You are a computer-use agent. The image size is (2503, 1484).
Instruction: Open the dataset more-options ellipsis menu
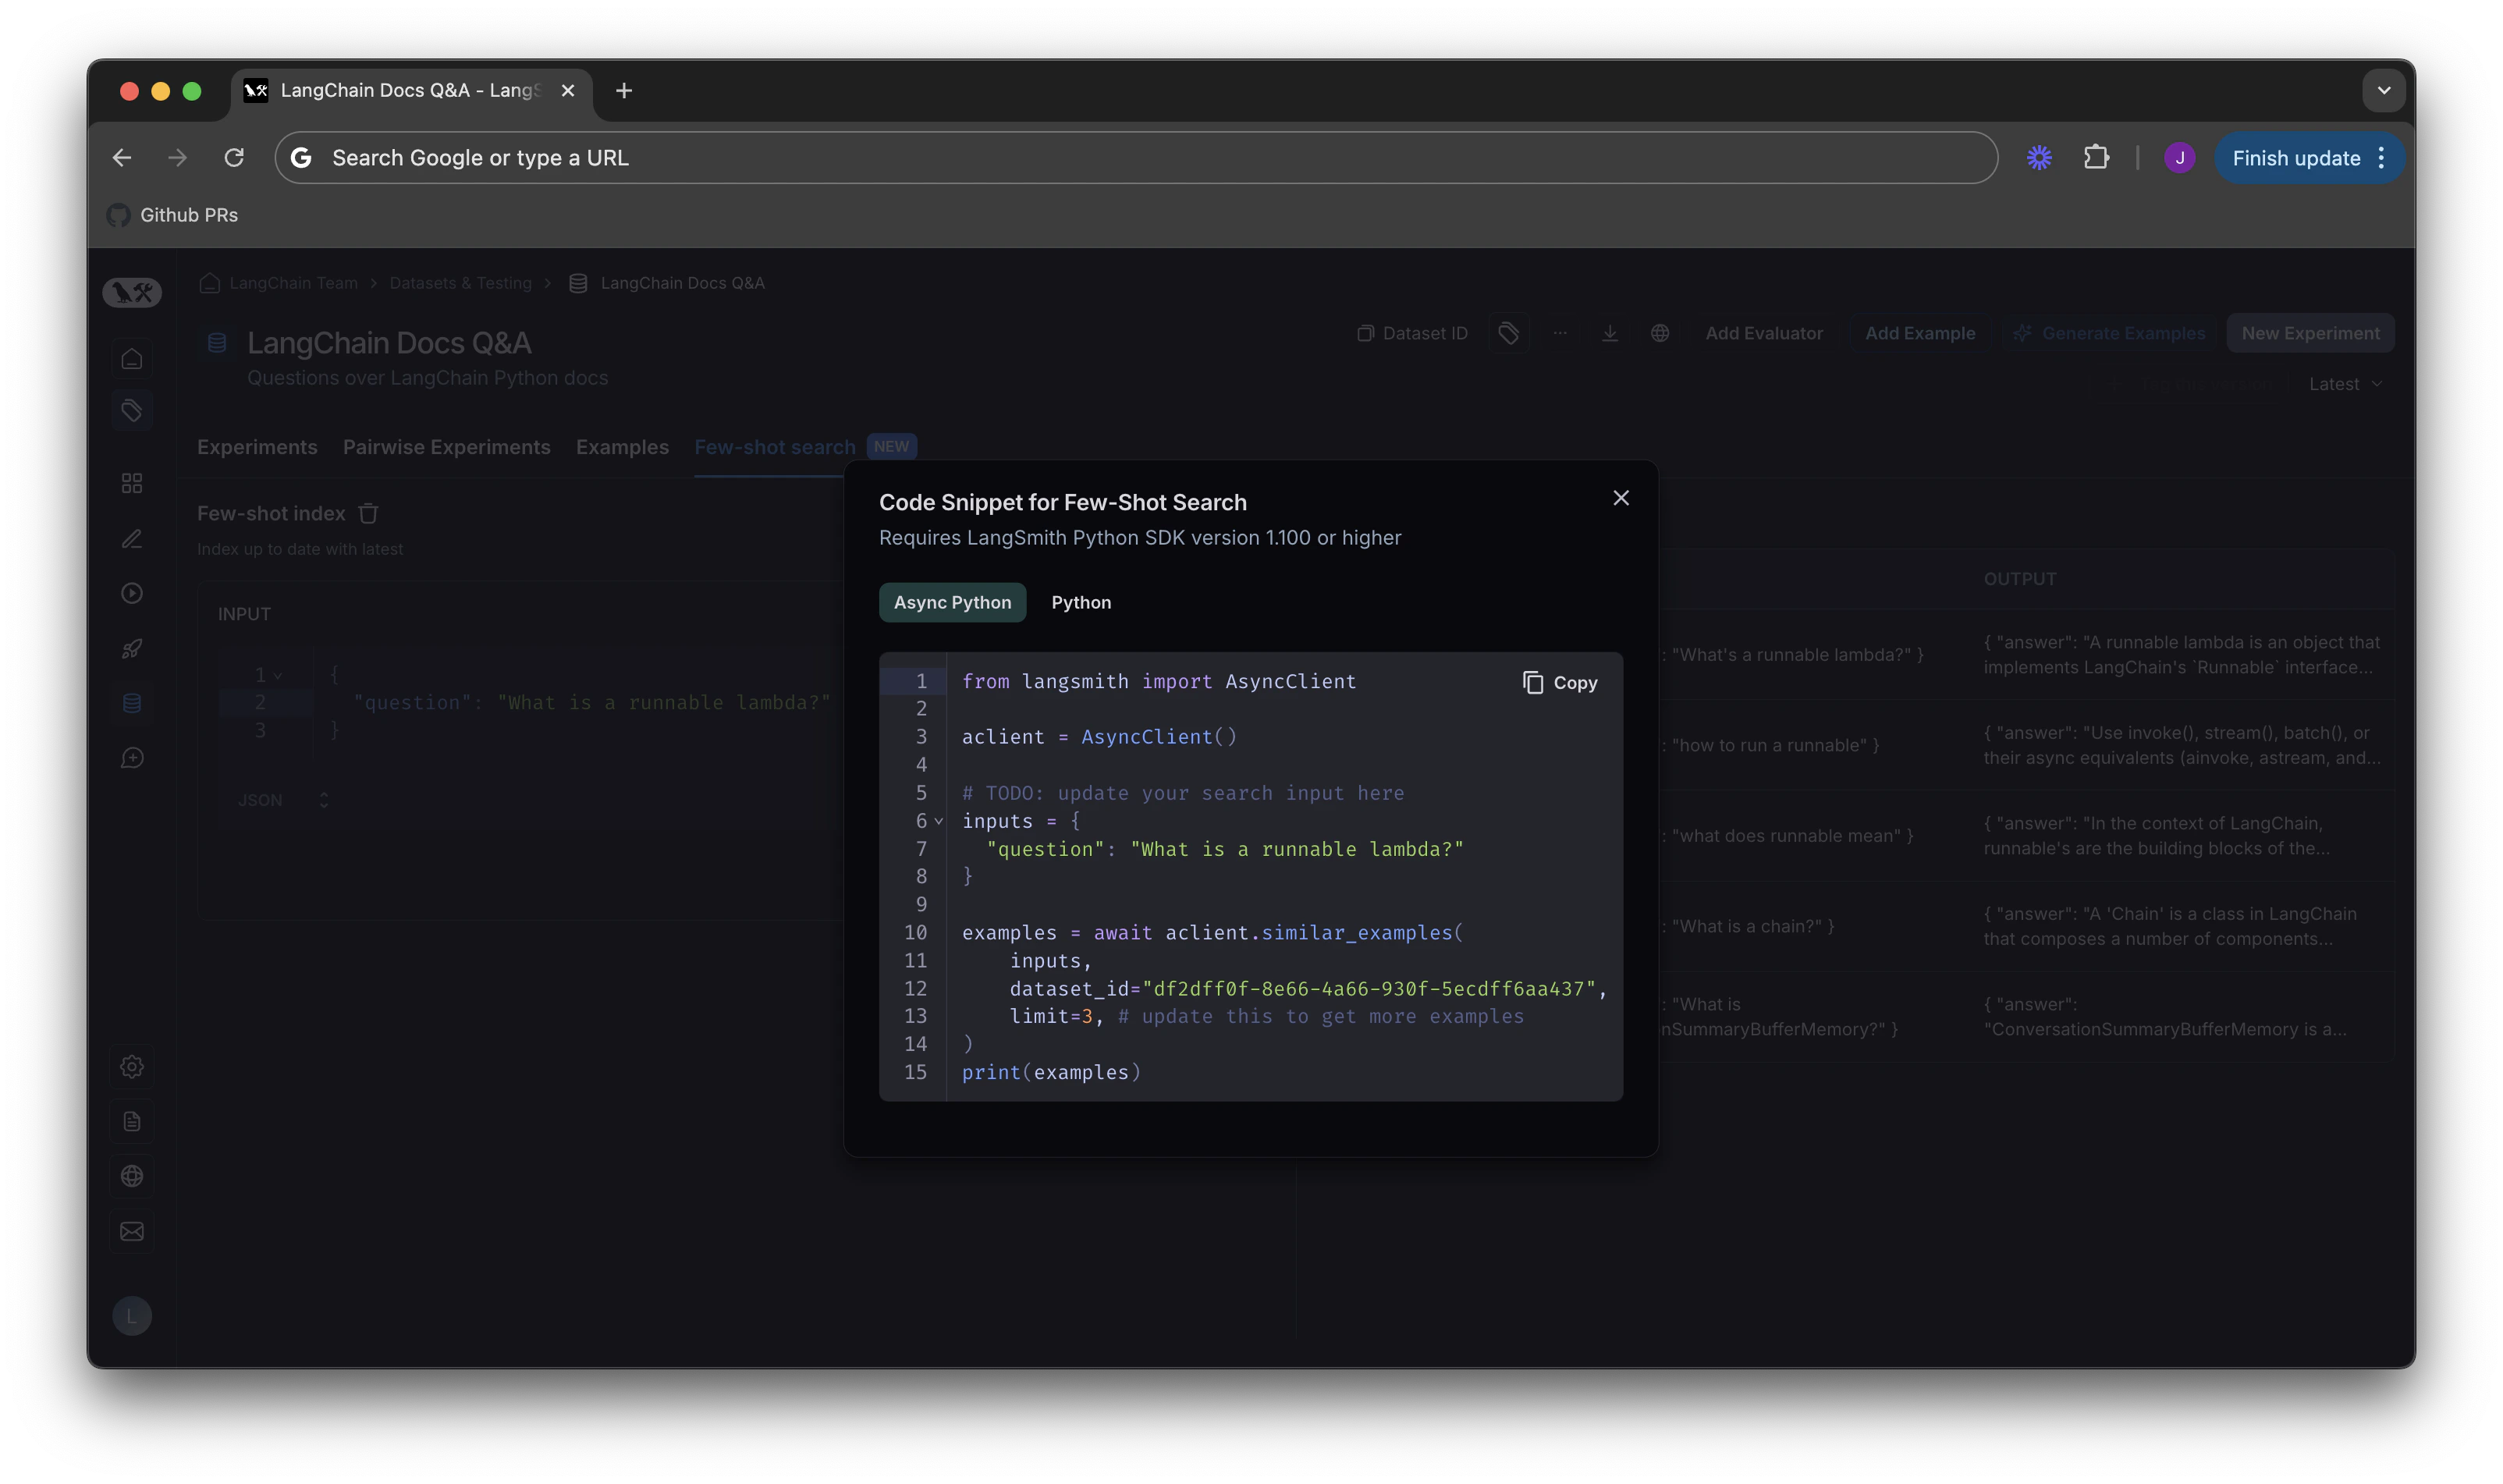coord(1559,333)
